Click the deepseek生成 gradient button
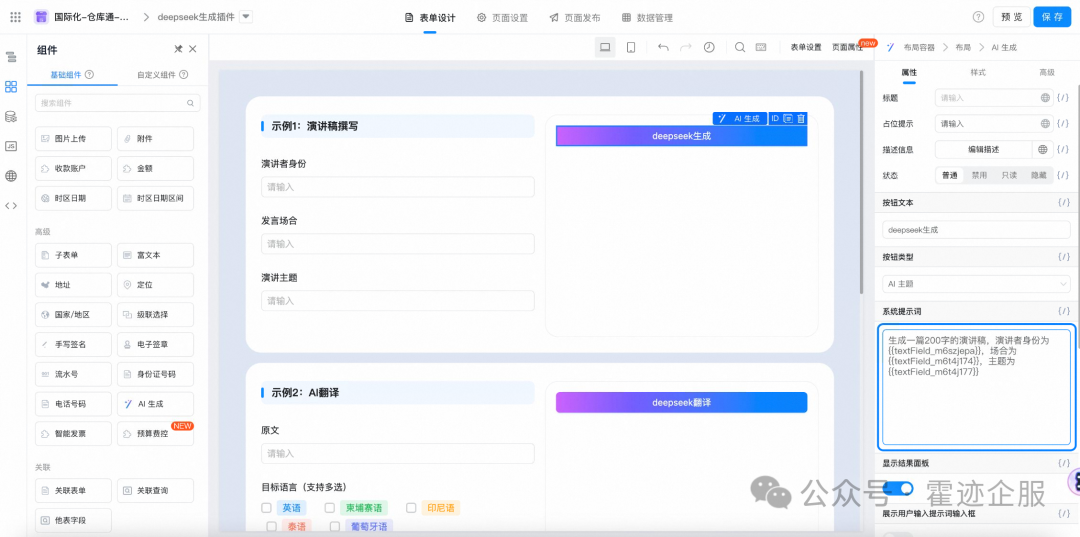Screen dimensions: 1080x537 pyautogui.click(x=681, y=136)
